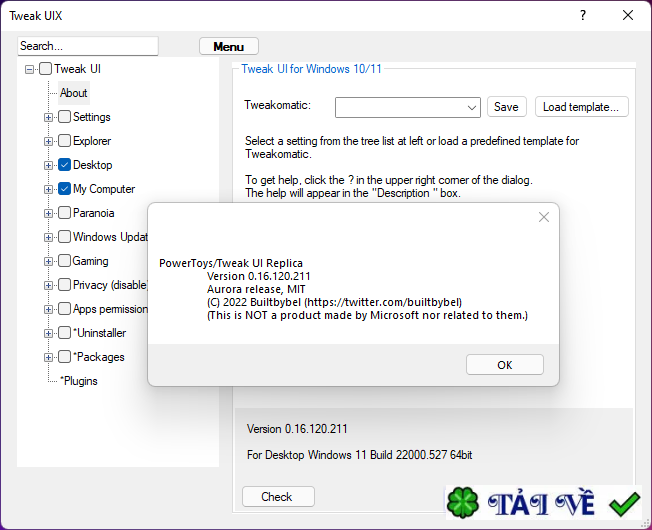This screenshot has width=652, height=530.
Task: Tick the Explorer checkbox
Action: click(x=64, y=141)
